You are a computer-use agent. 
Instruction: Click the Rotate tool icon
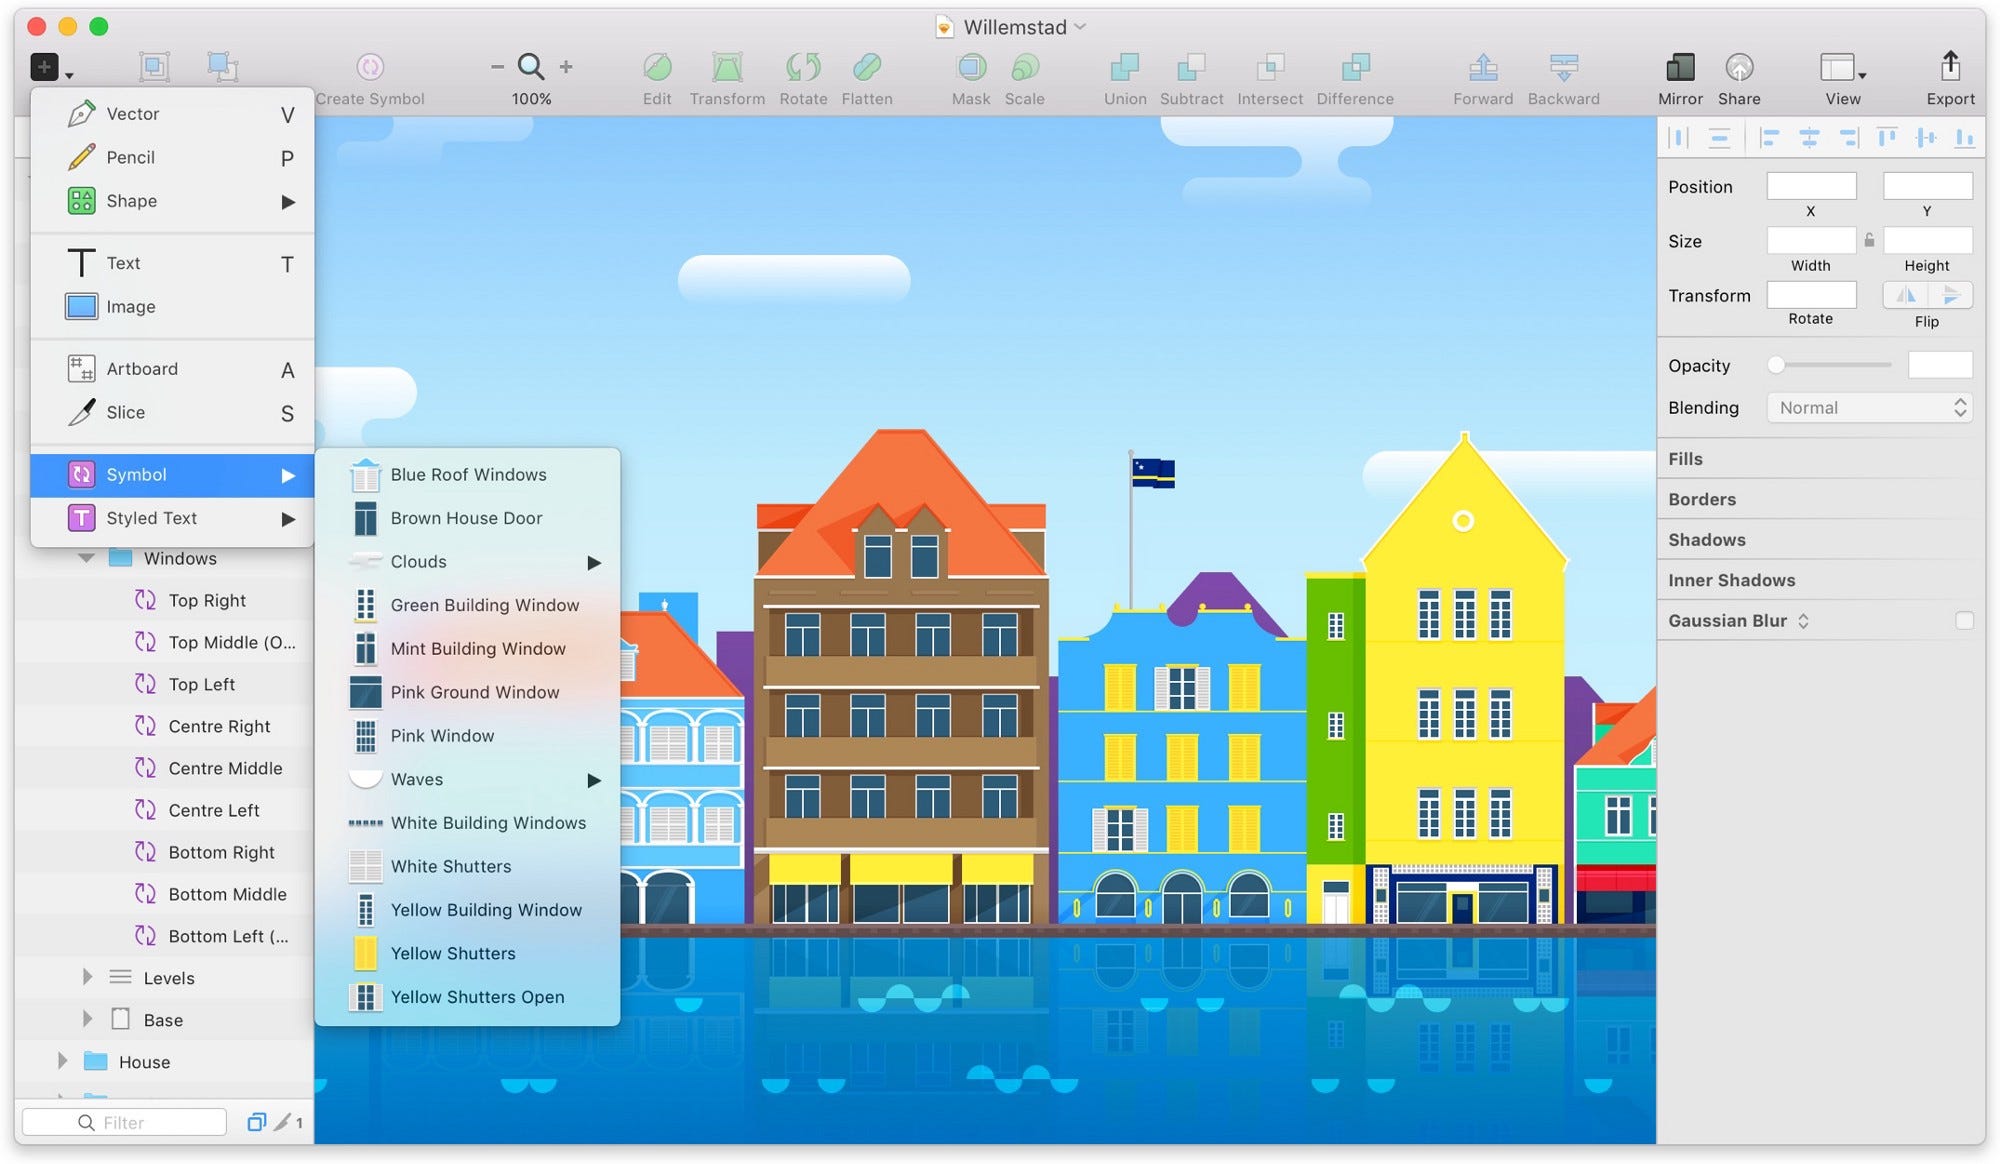pos(803,67)
